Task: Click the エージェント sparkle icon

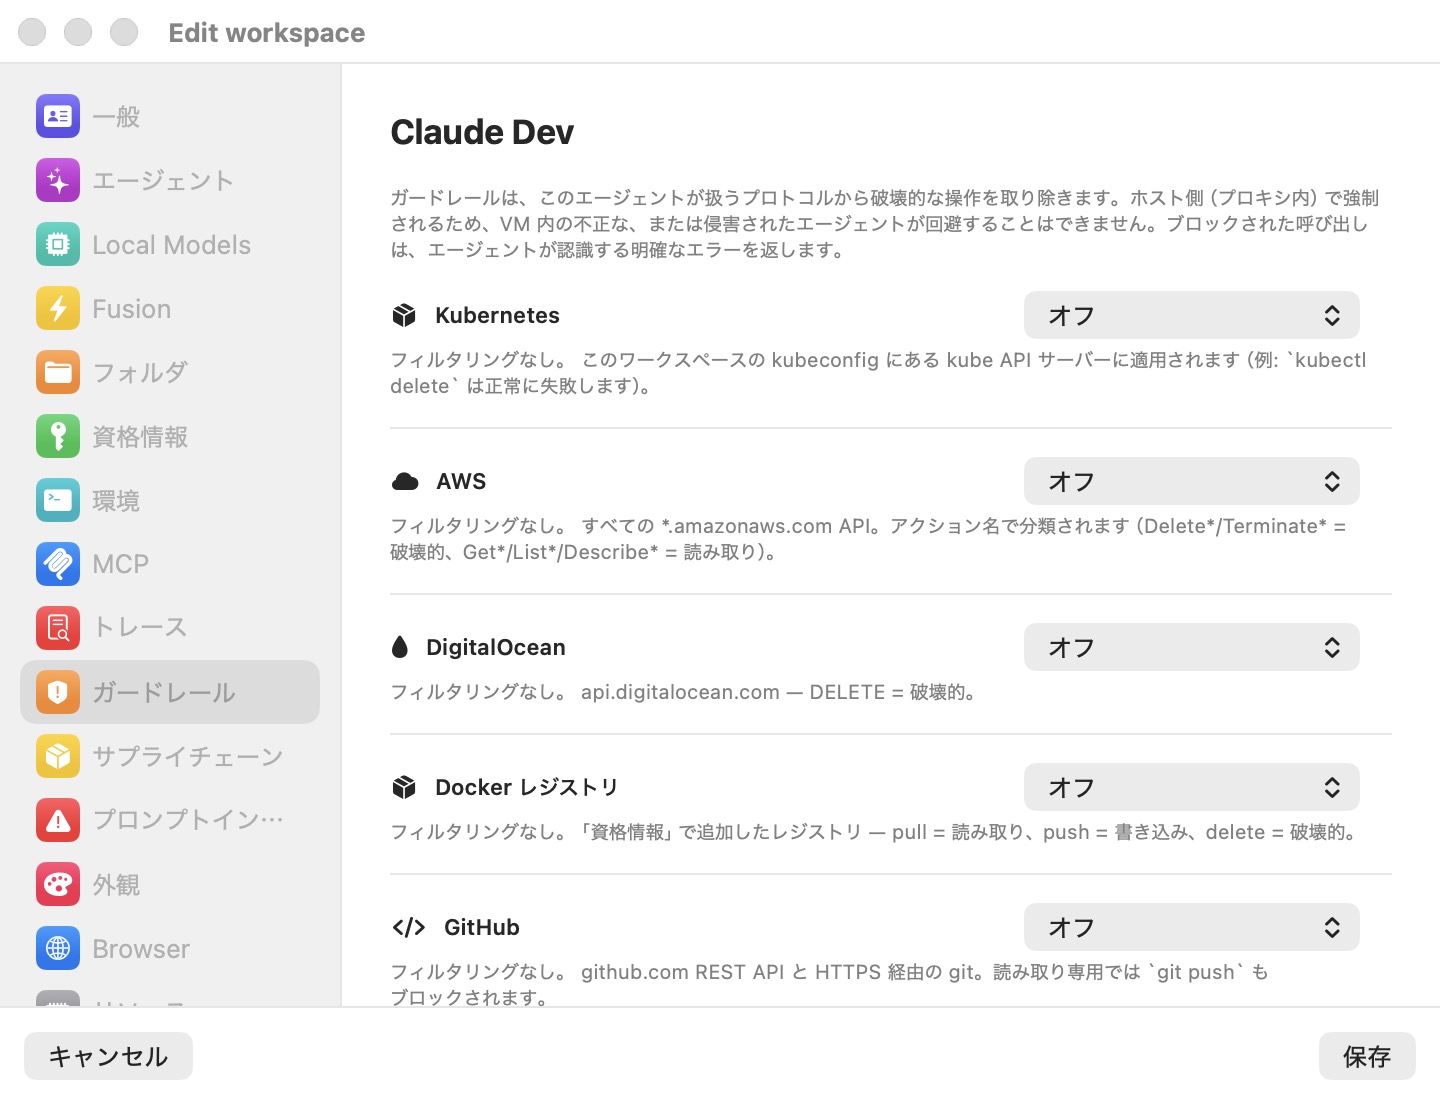Action: 58,180
